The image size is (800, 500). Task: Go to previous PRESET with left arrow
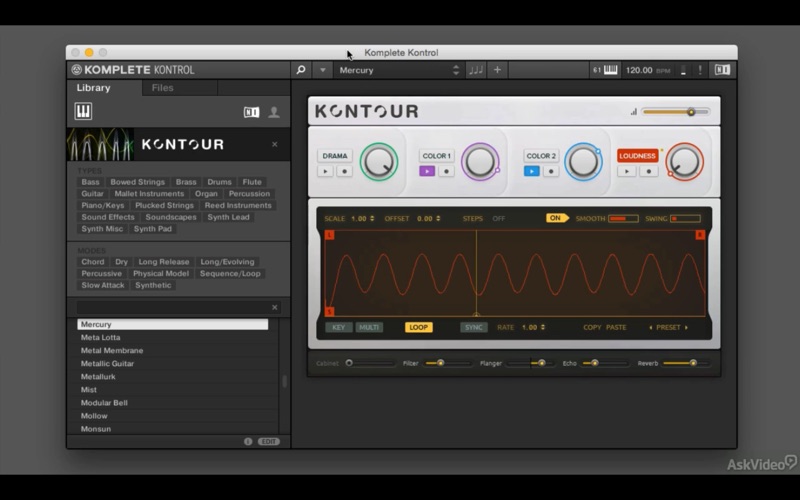point(651,328)
